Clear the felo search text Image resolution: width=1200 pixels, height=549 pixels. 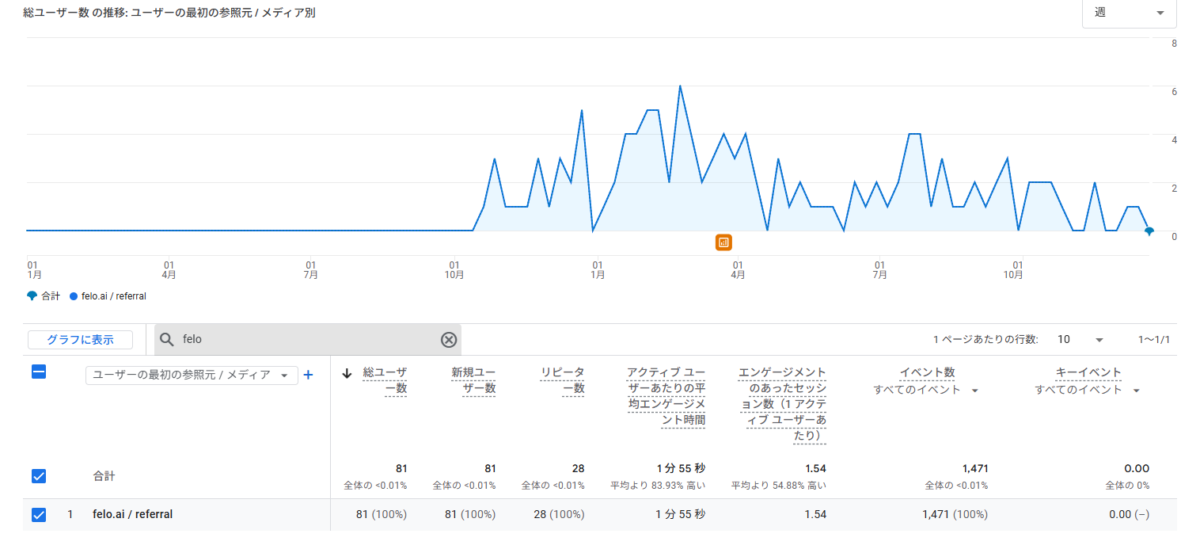coord(449,340)
